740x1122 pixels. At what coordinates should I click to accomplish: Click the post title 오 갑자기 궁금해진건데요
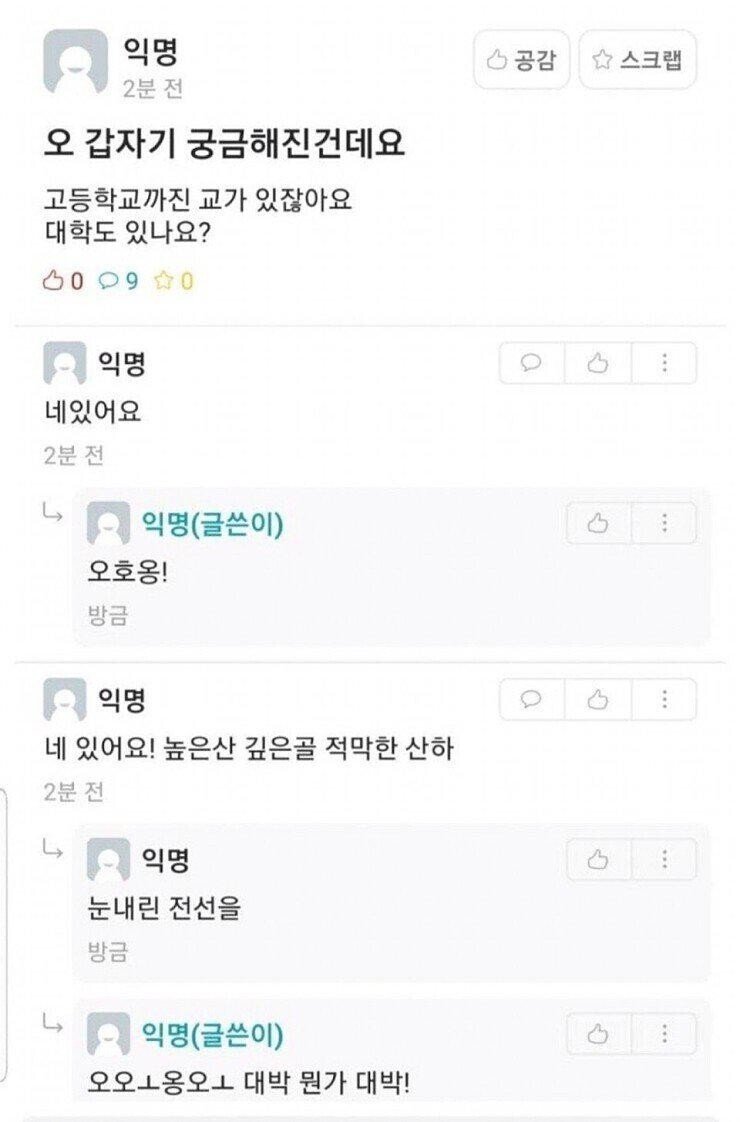(225, 143)
